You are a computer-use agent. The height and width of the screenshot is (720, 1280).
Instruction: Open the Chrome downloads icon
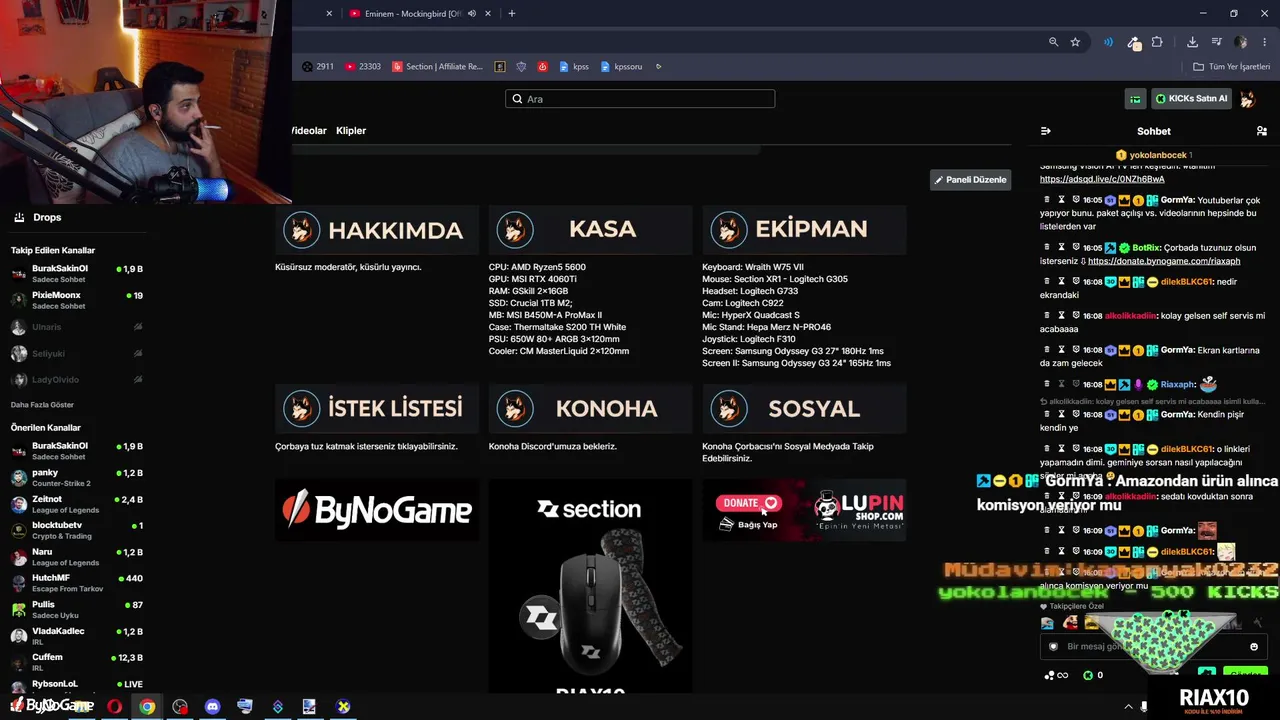[x=1192, y=42]
